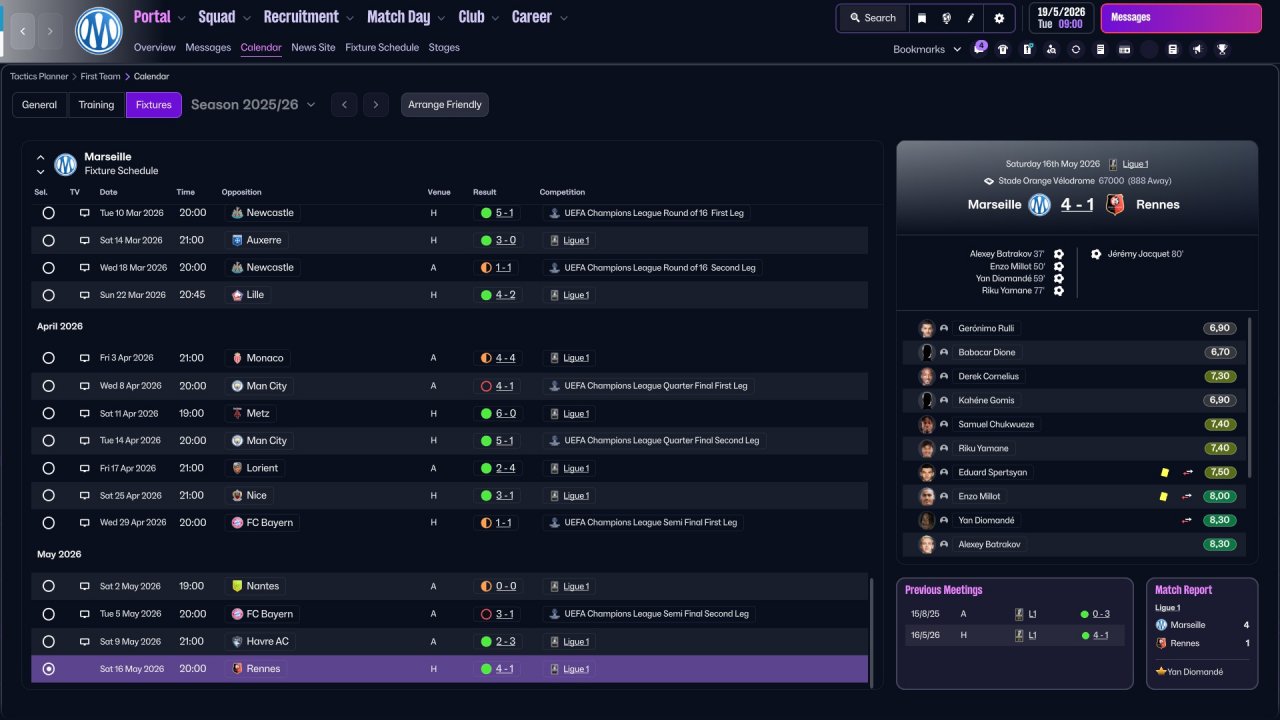
Task: Click the Tactics Planner breadcrumb
Action: [x=39, y=76]
